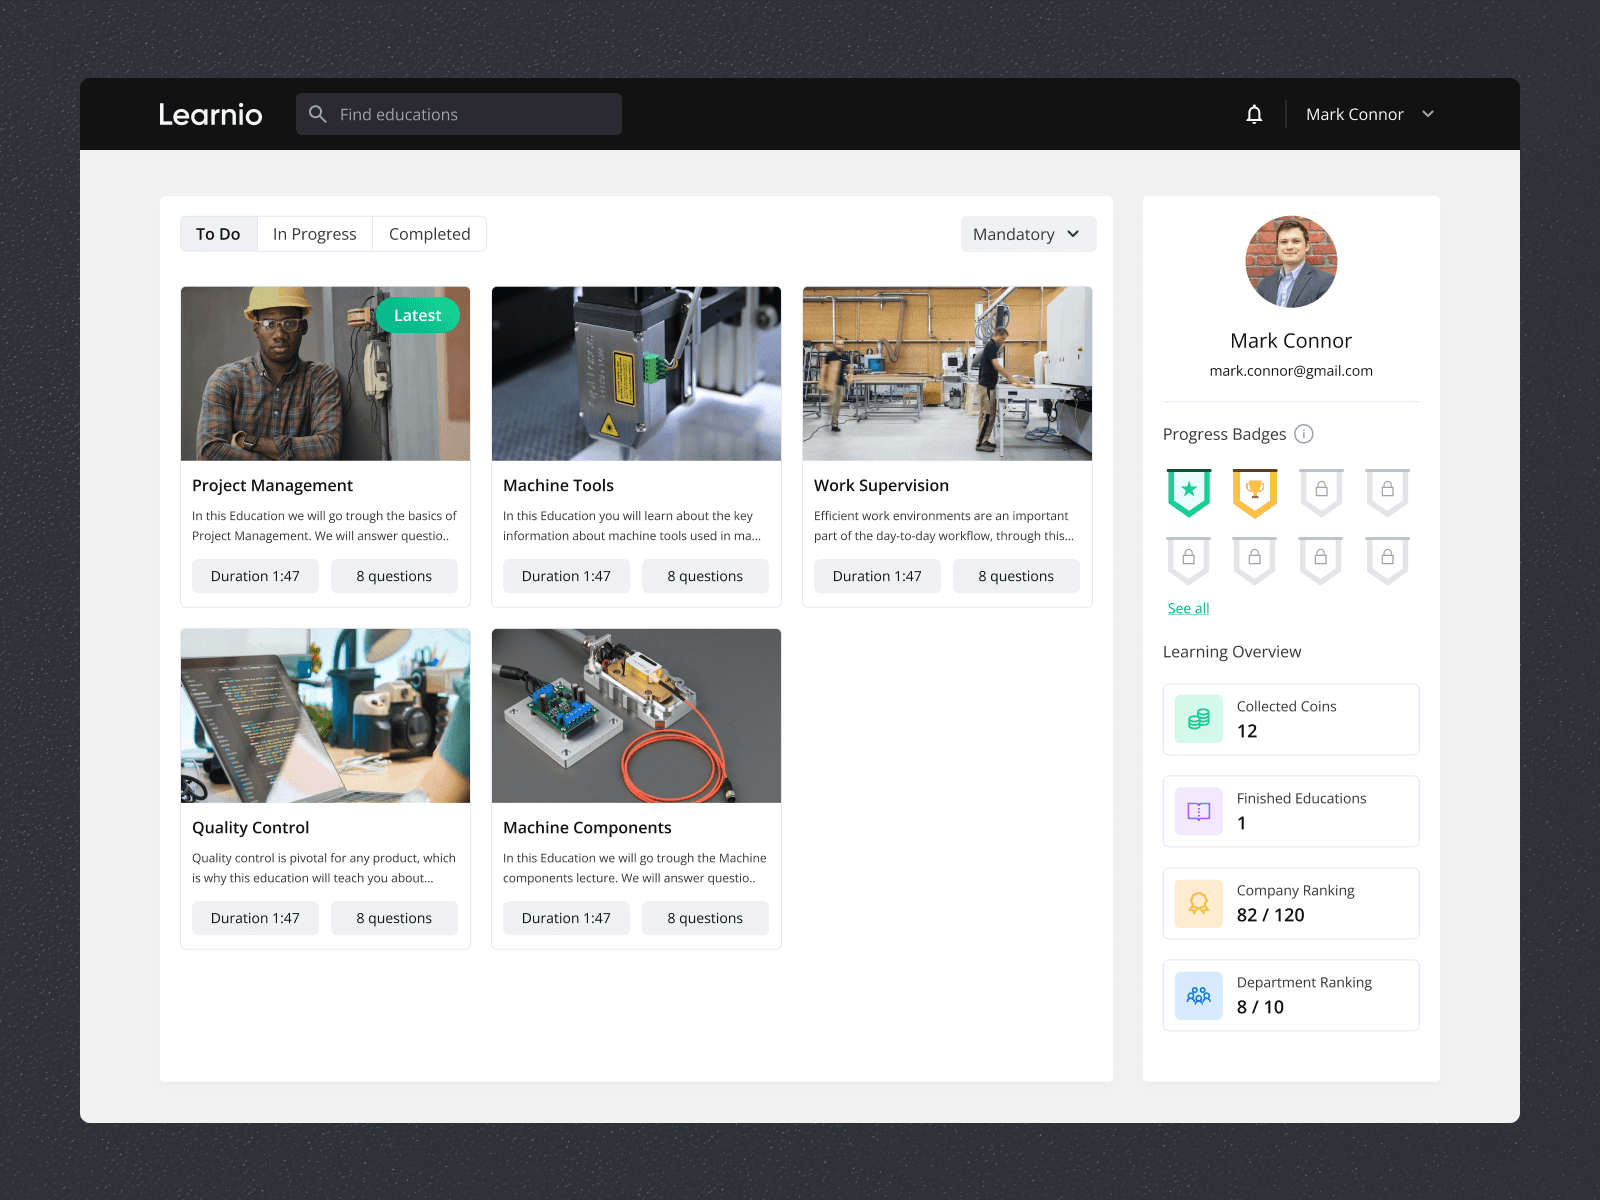Click the Finished Educations book icon
The width and height of the screenshot is (1600, 1200).
tap(1199, 811)
